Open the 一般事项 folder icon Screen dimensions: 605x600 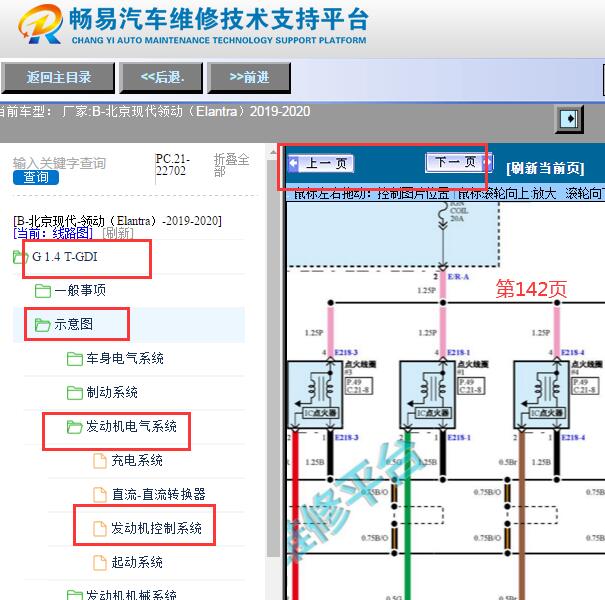pos(42,291)
